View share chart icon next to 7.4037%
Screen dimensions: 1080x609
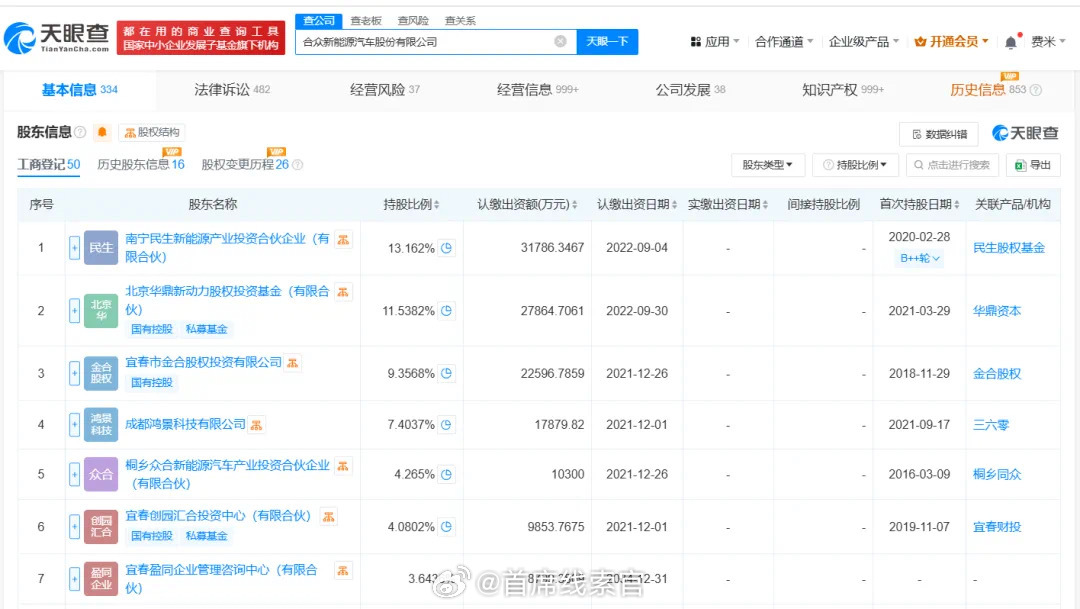(x=446, y=424)
